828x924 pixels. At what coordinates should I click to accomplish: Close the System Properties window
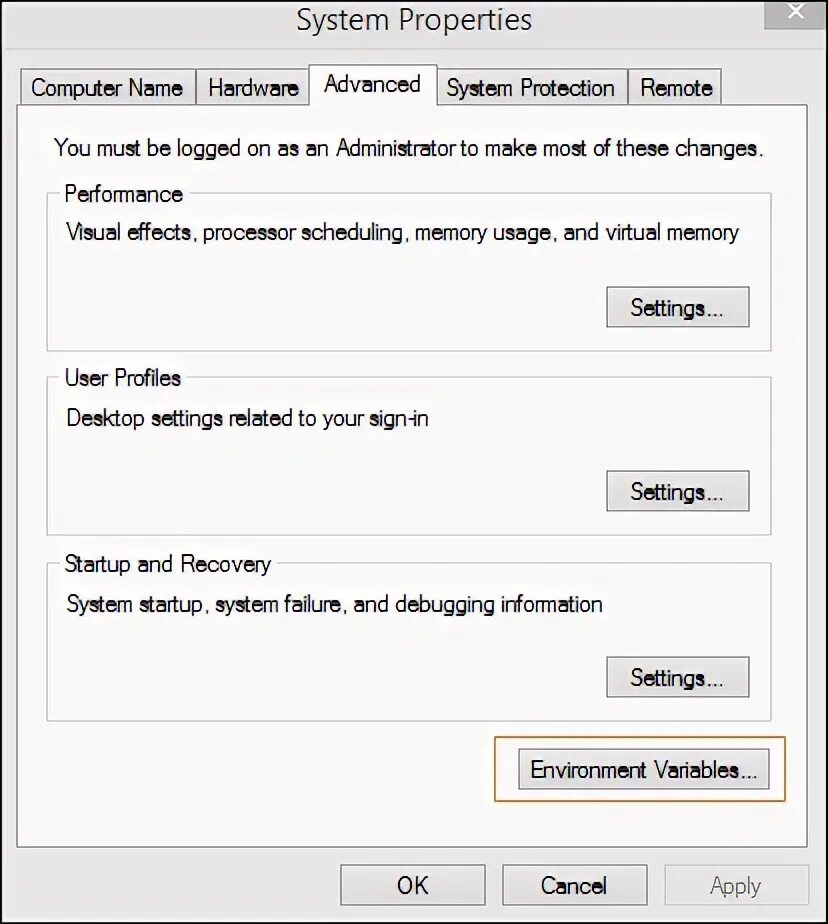(x=796, y=12)
